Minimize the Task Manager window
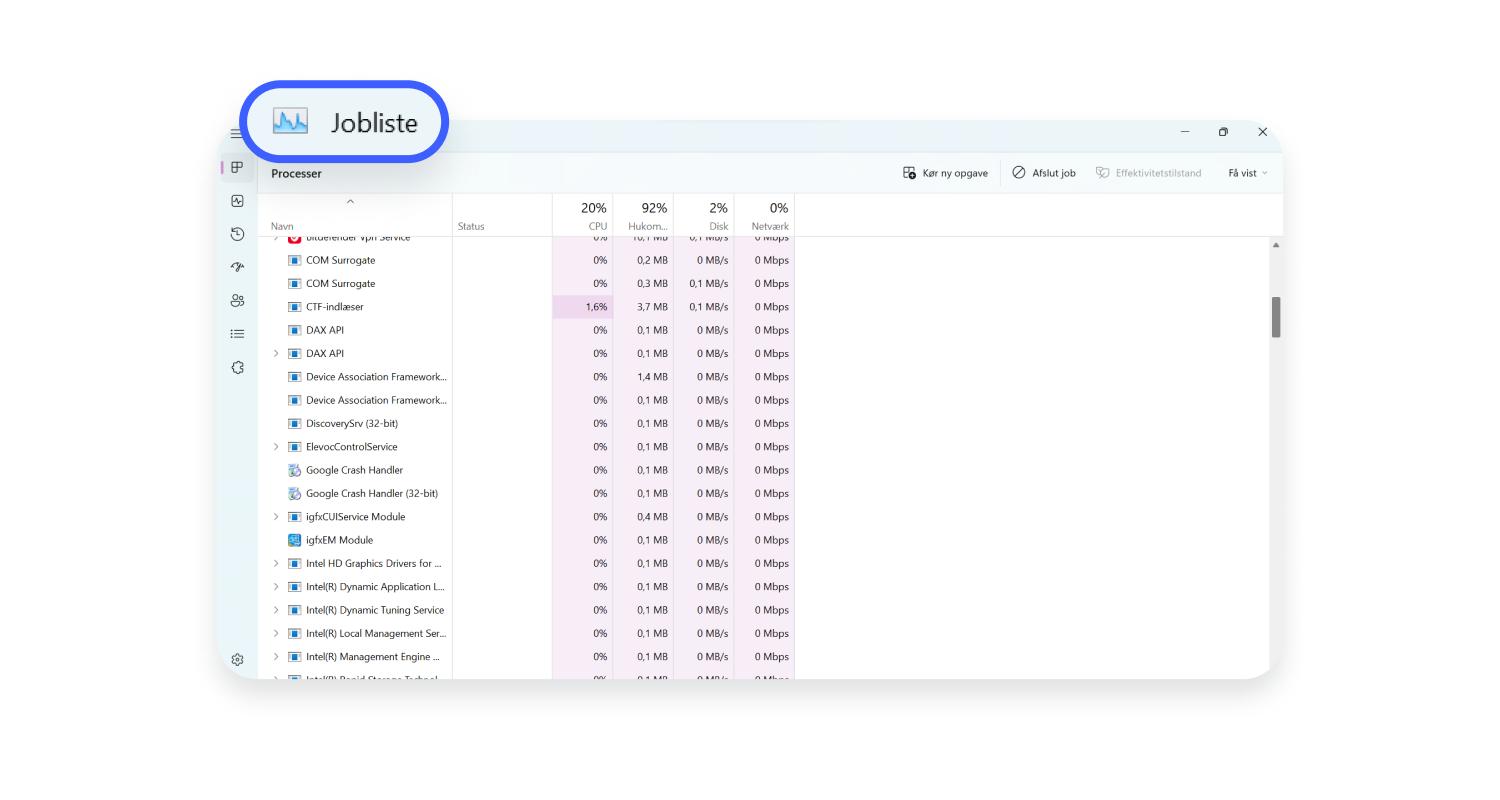The width and height of the screenshot is (1500, 800). pyautogui.click(x=1185, y=132)
